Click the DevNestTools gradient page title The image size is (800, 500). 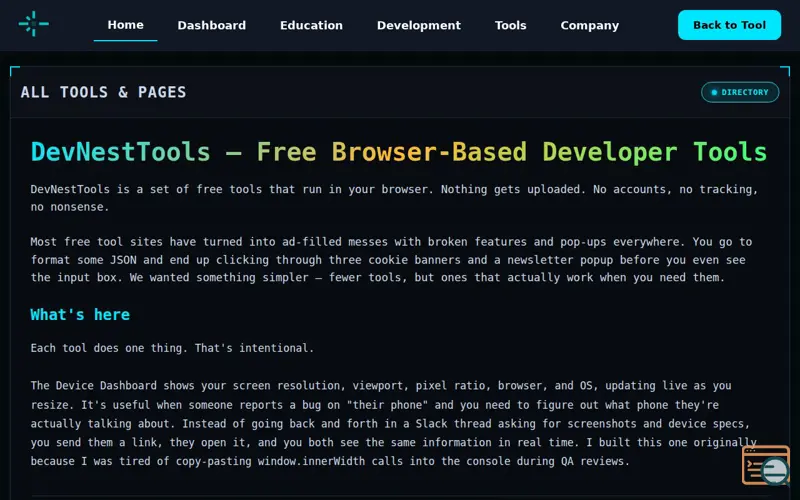[398, 152]
